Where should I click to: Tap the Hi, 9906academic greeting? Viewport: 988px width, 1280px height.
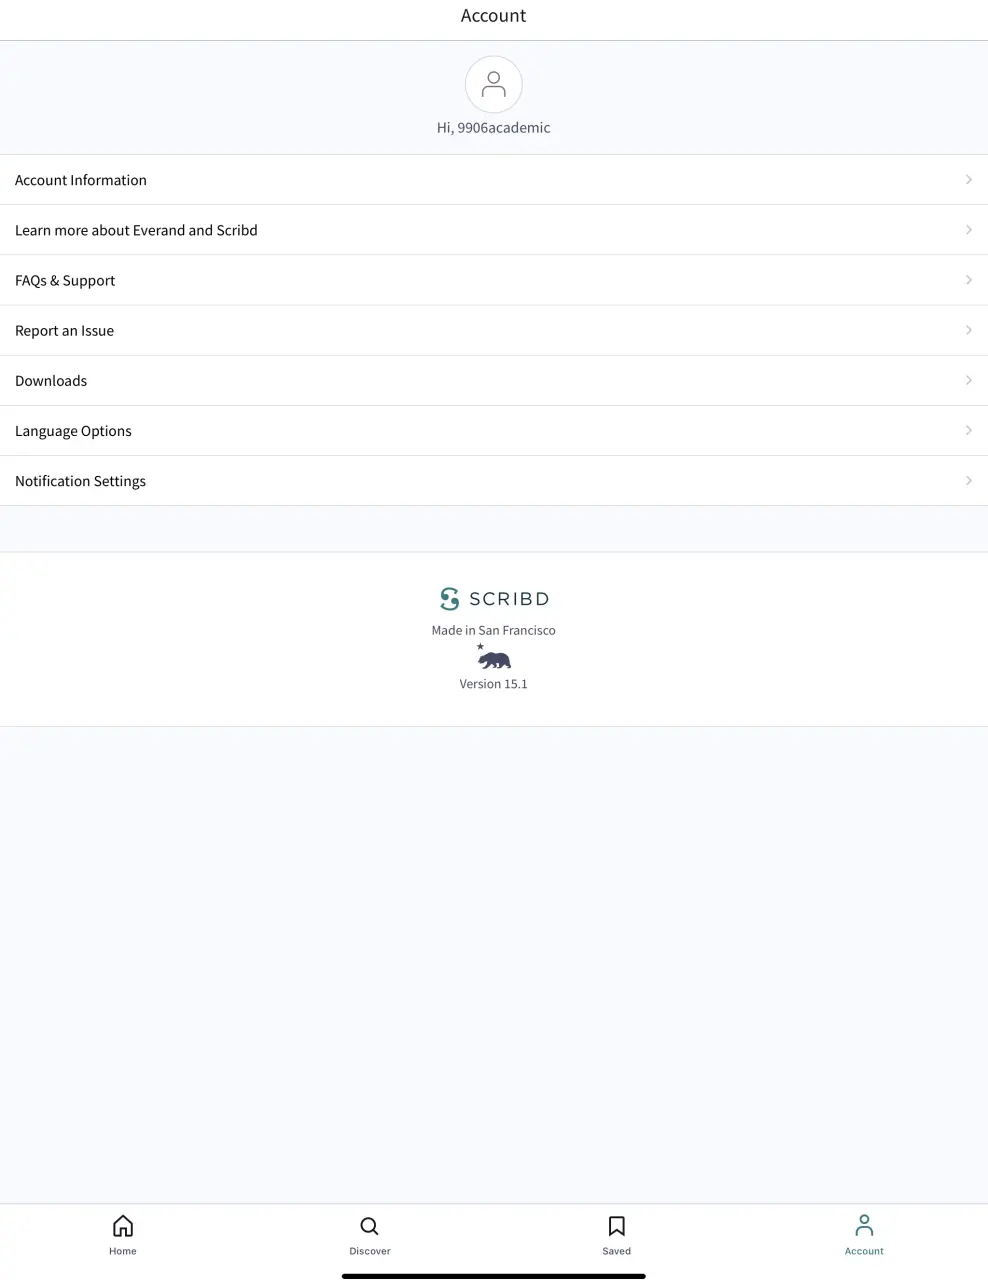[x=493, y=128]
